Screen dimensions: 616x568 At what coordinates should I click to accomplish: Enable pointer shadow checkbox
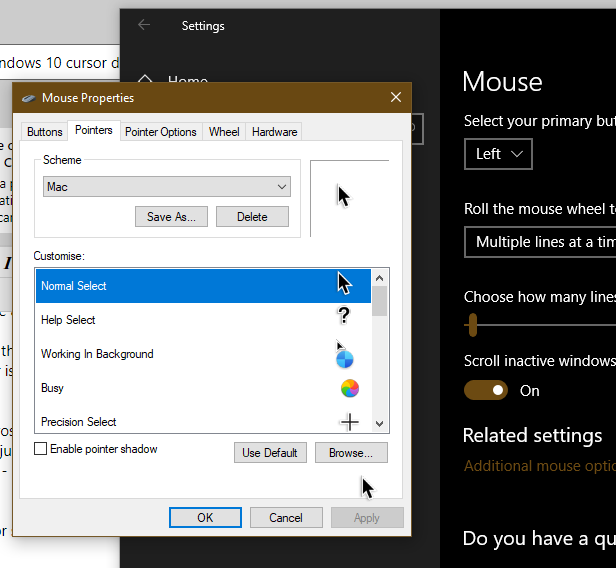click(x=40, y=449)
